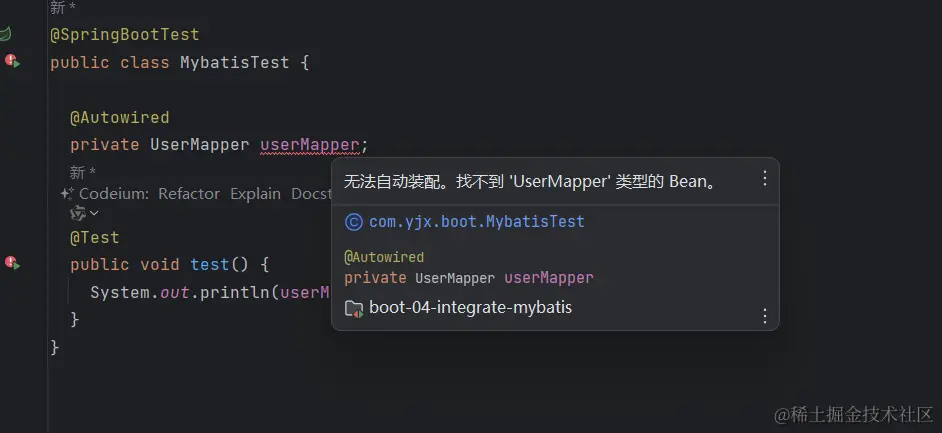This screenshot has width=942, height=433.
Task: Click the run gutter icon beside class MybatisTest
Action: [12, 61]
